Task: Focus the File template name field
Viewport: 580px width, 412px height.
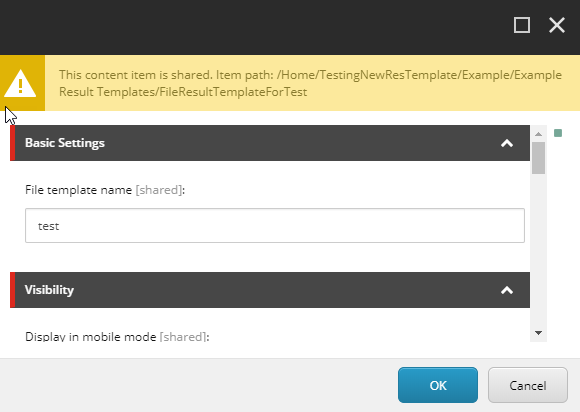Action: (x=275, y=226)
